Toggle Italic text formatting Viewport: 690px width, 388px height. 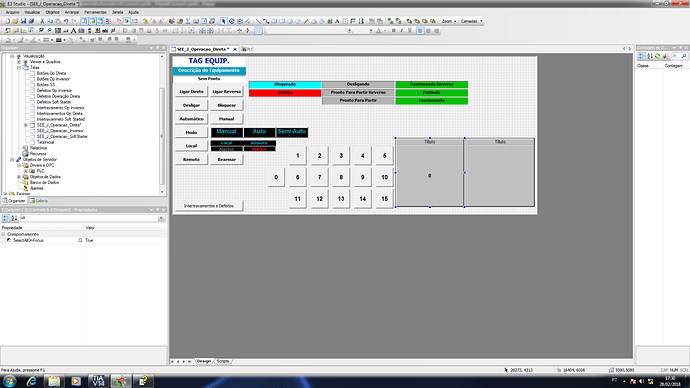pos(402,31)
